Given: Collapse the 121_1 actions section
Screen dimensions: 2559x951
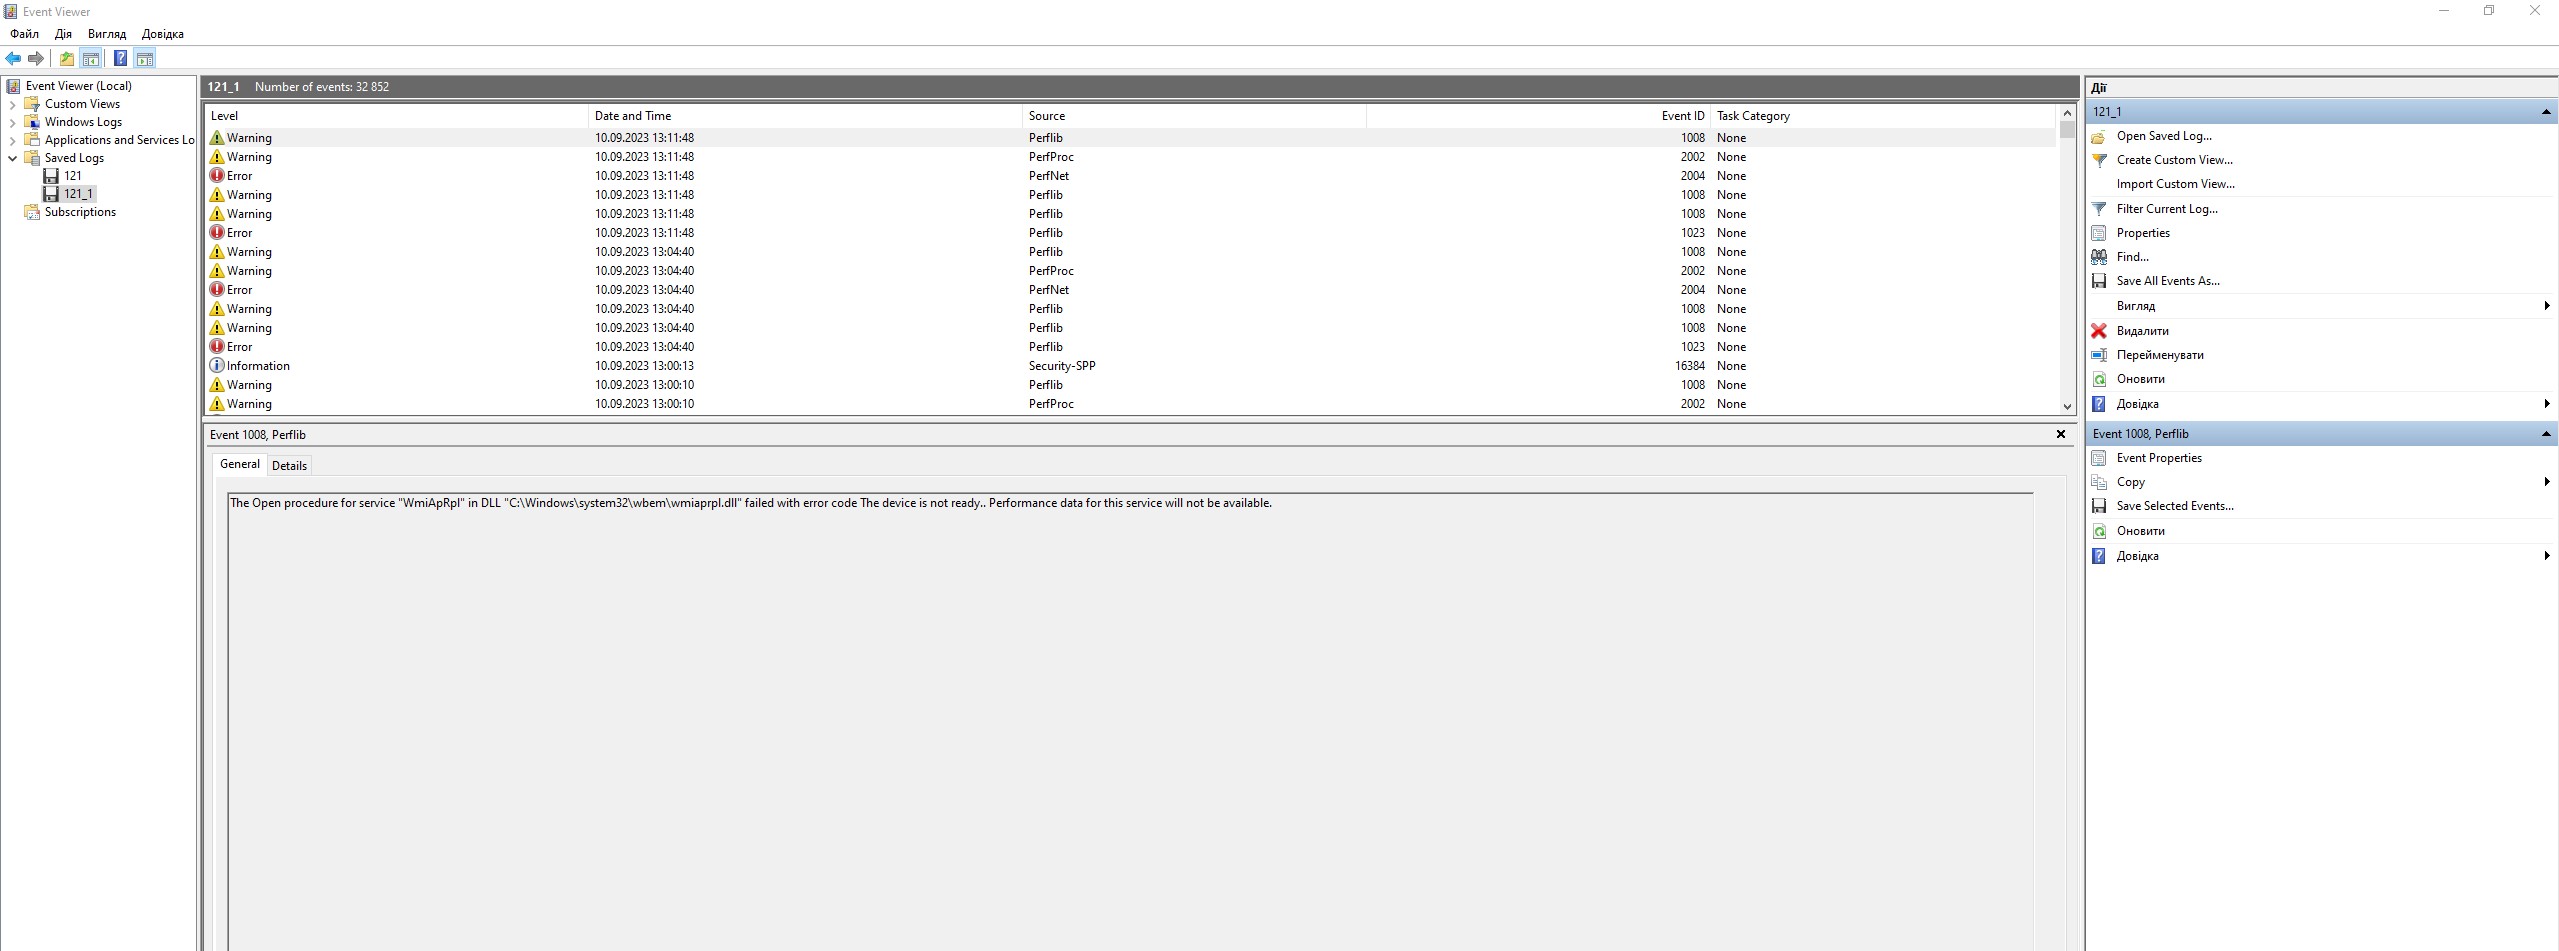Looking at the screenshot, I should (x=2545, y=112).
